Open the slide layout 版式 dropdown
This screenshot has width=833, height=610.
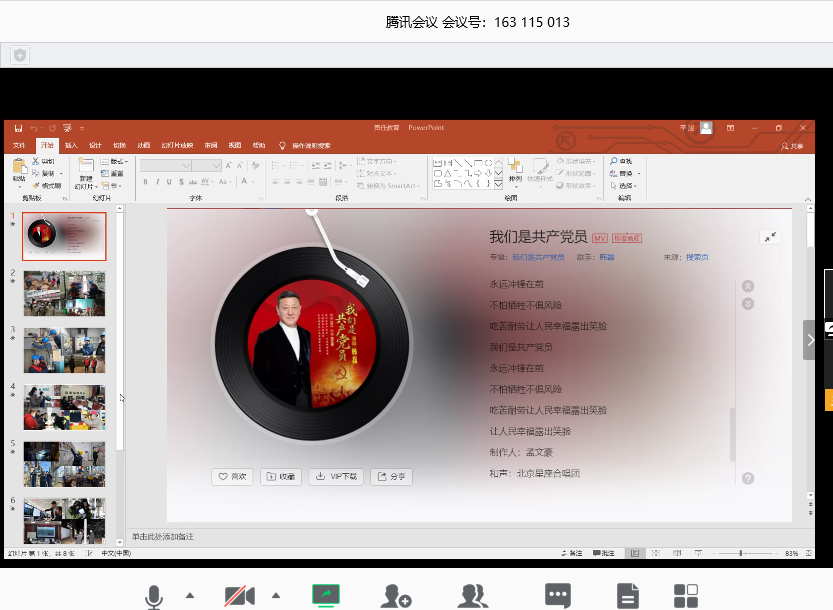click(114, 161)
